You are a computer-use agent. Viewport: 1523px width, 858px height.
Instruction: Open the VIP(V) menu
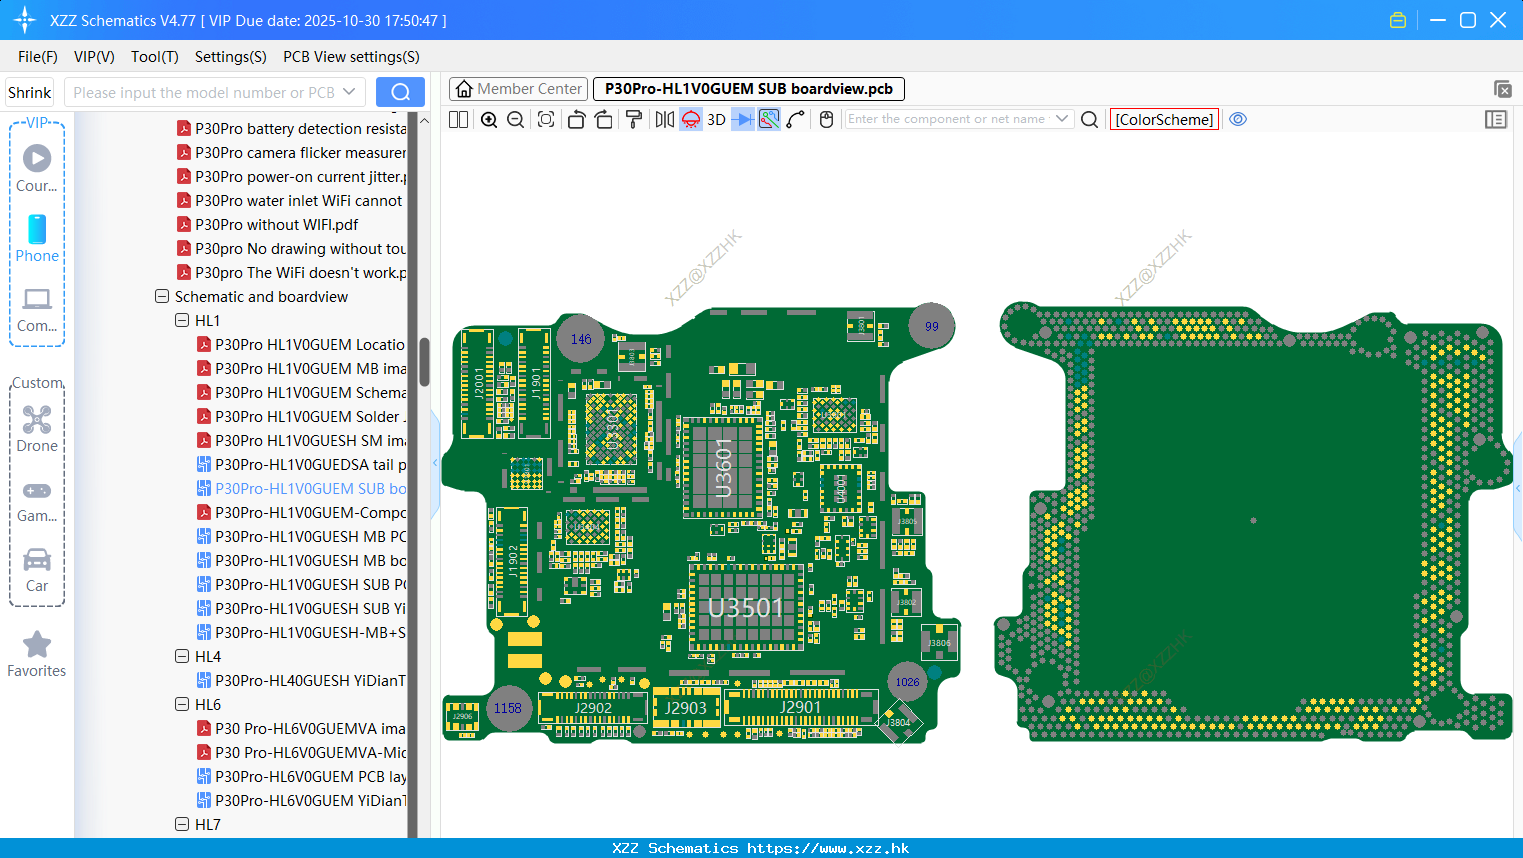click(94, 57)
